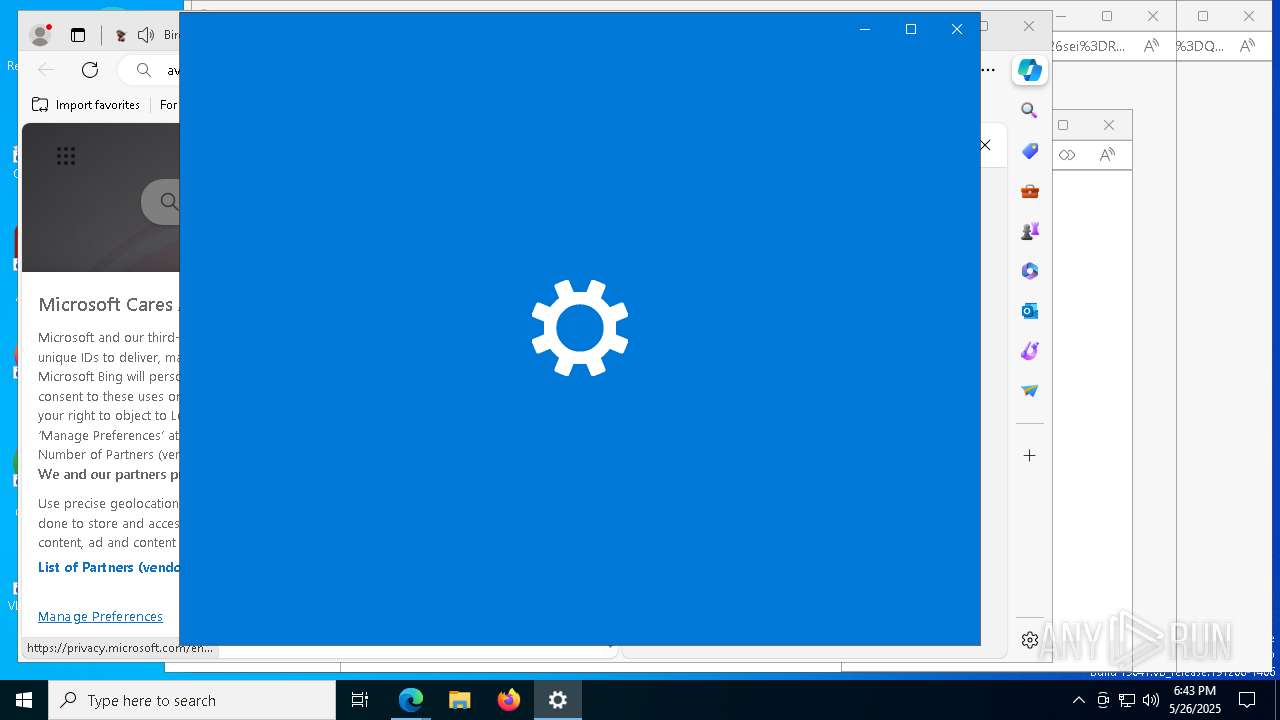Open Games chess icon in sidebar
This screenshot has width=1280, height=720.
[1029, 231]
